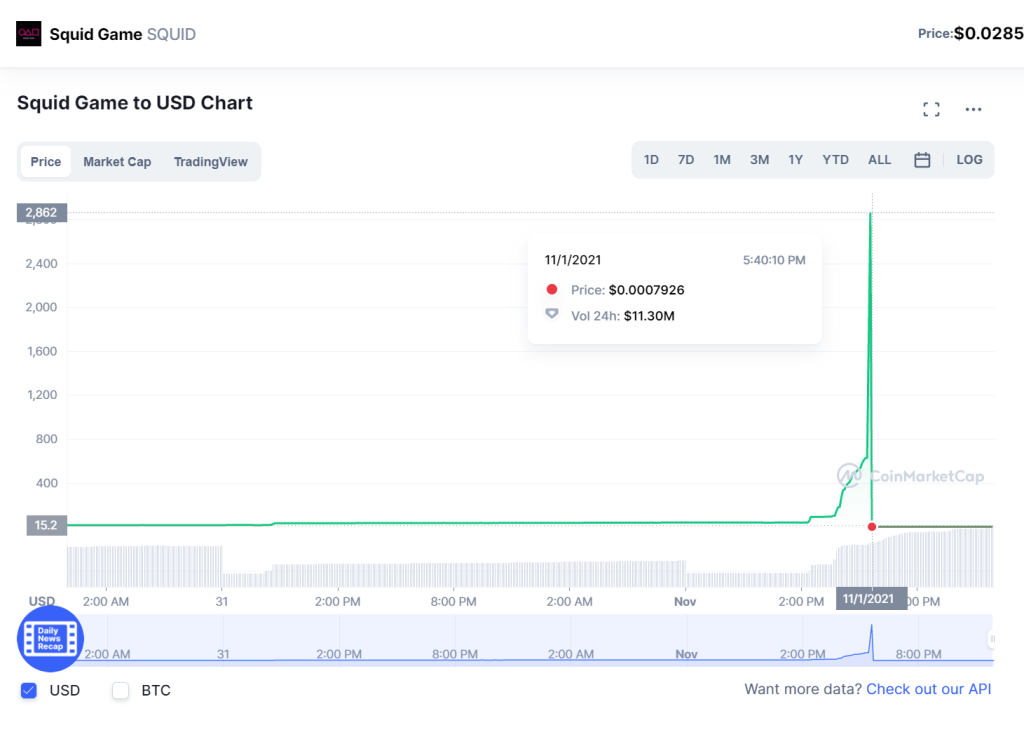1024x732 pixels.
Task: Click the Price: $0.0285 header value
Action: (x=970, y=33)
